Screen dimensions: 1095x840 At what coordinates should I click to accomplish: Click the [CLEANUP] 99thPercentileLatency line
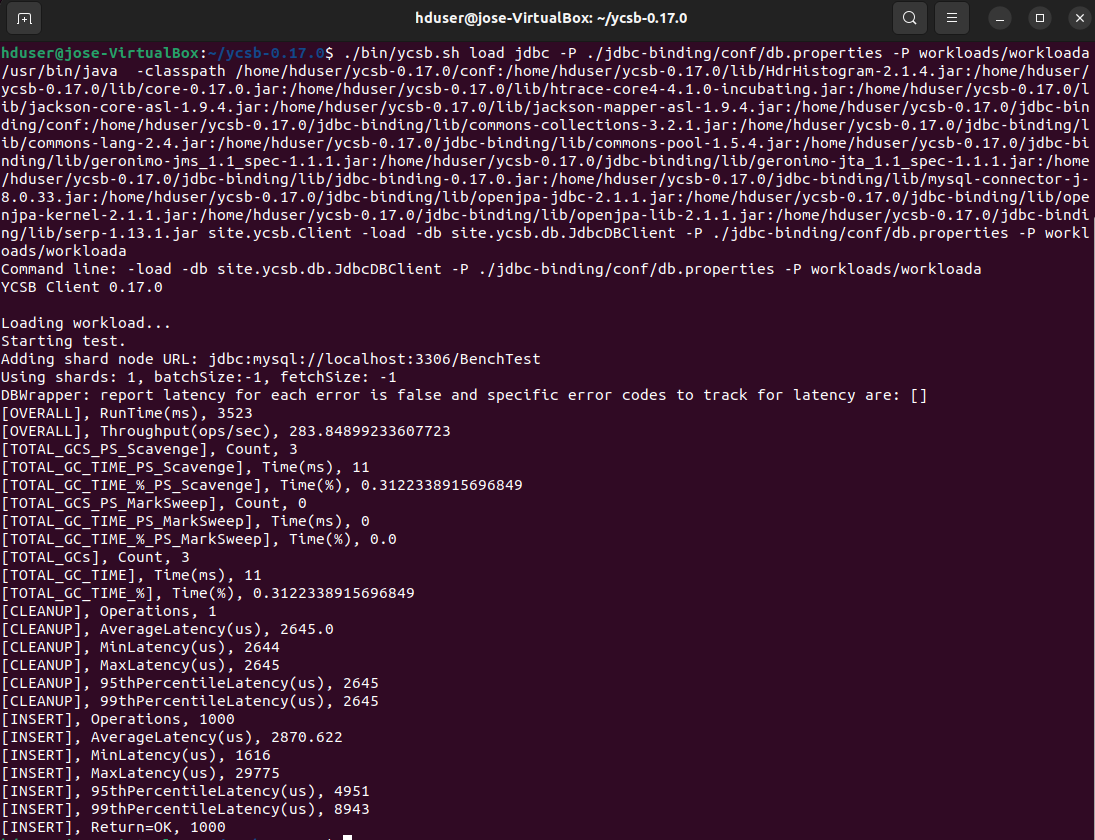[190, 702]
